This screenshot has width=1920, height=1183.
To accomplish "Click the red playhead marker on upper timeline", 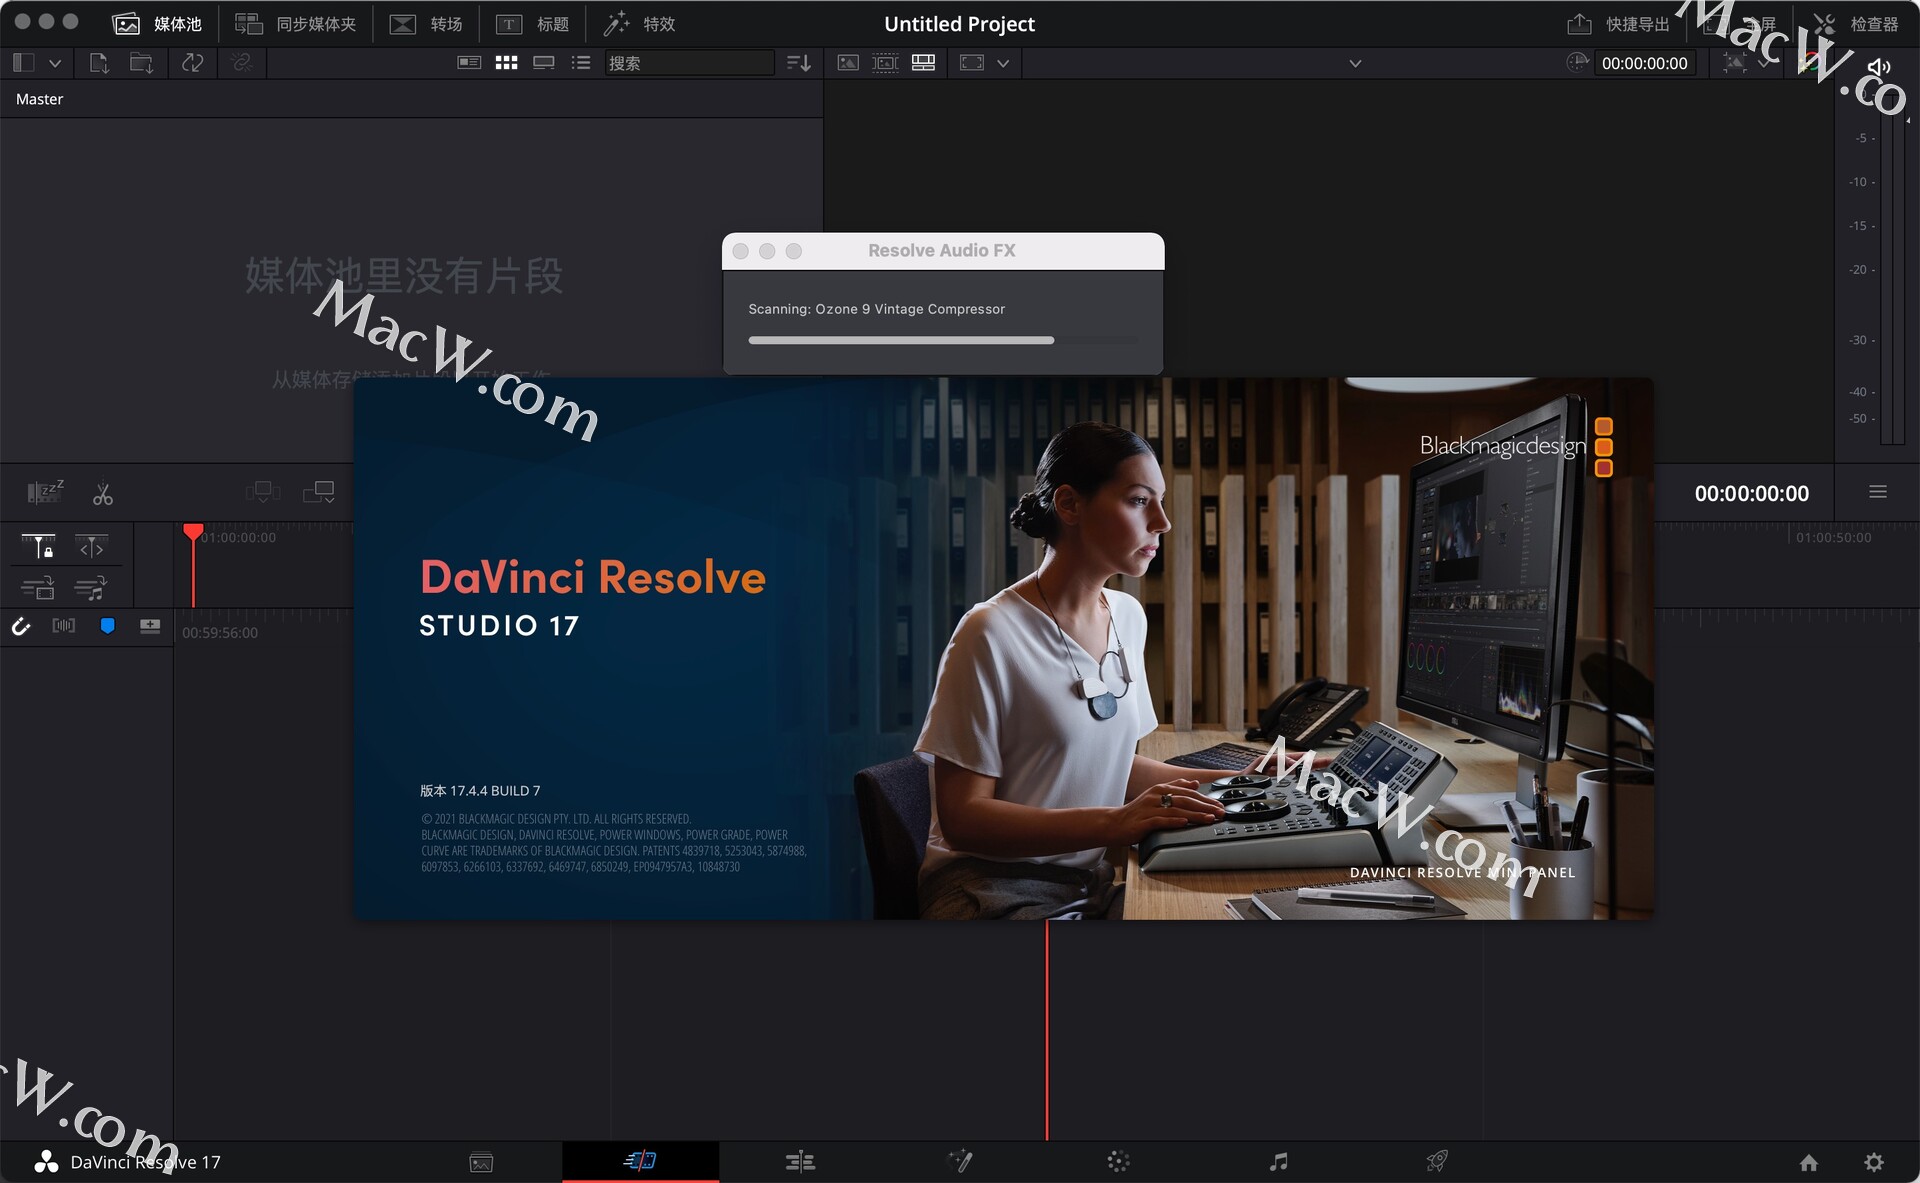I will (193, 533).
